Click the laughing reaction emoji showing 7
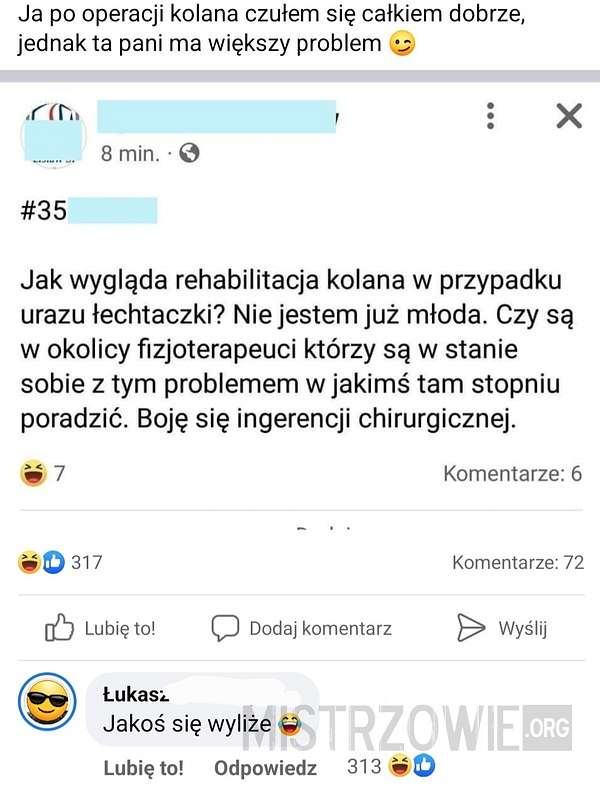 (33, 473)
